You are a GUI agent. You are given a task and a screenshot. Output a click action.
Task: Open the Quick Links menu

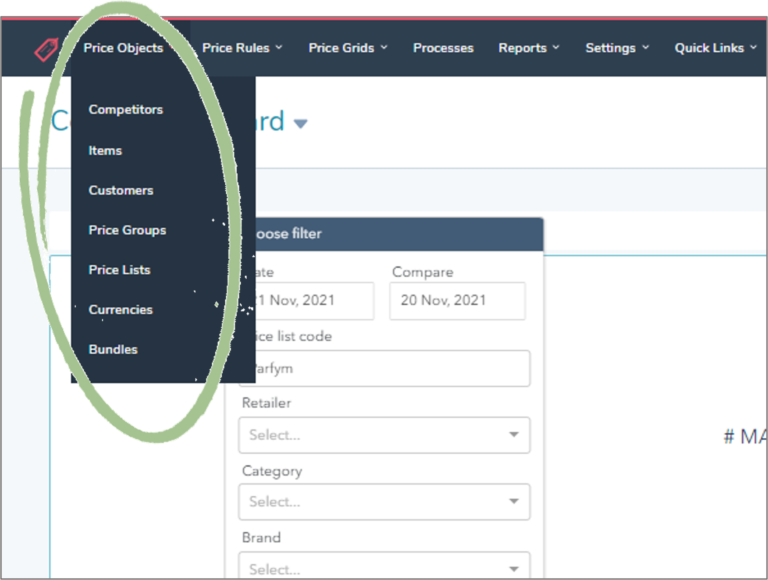(x=715, y=48)
